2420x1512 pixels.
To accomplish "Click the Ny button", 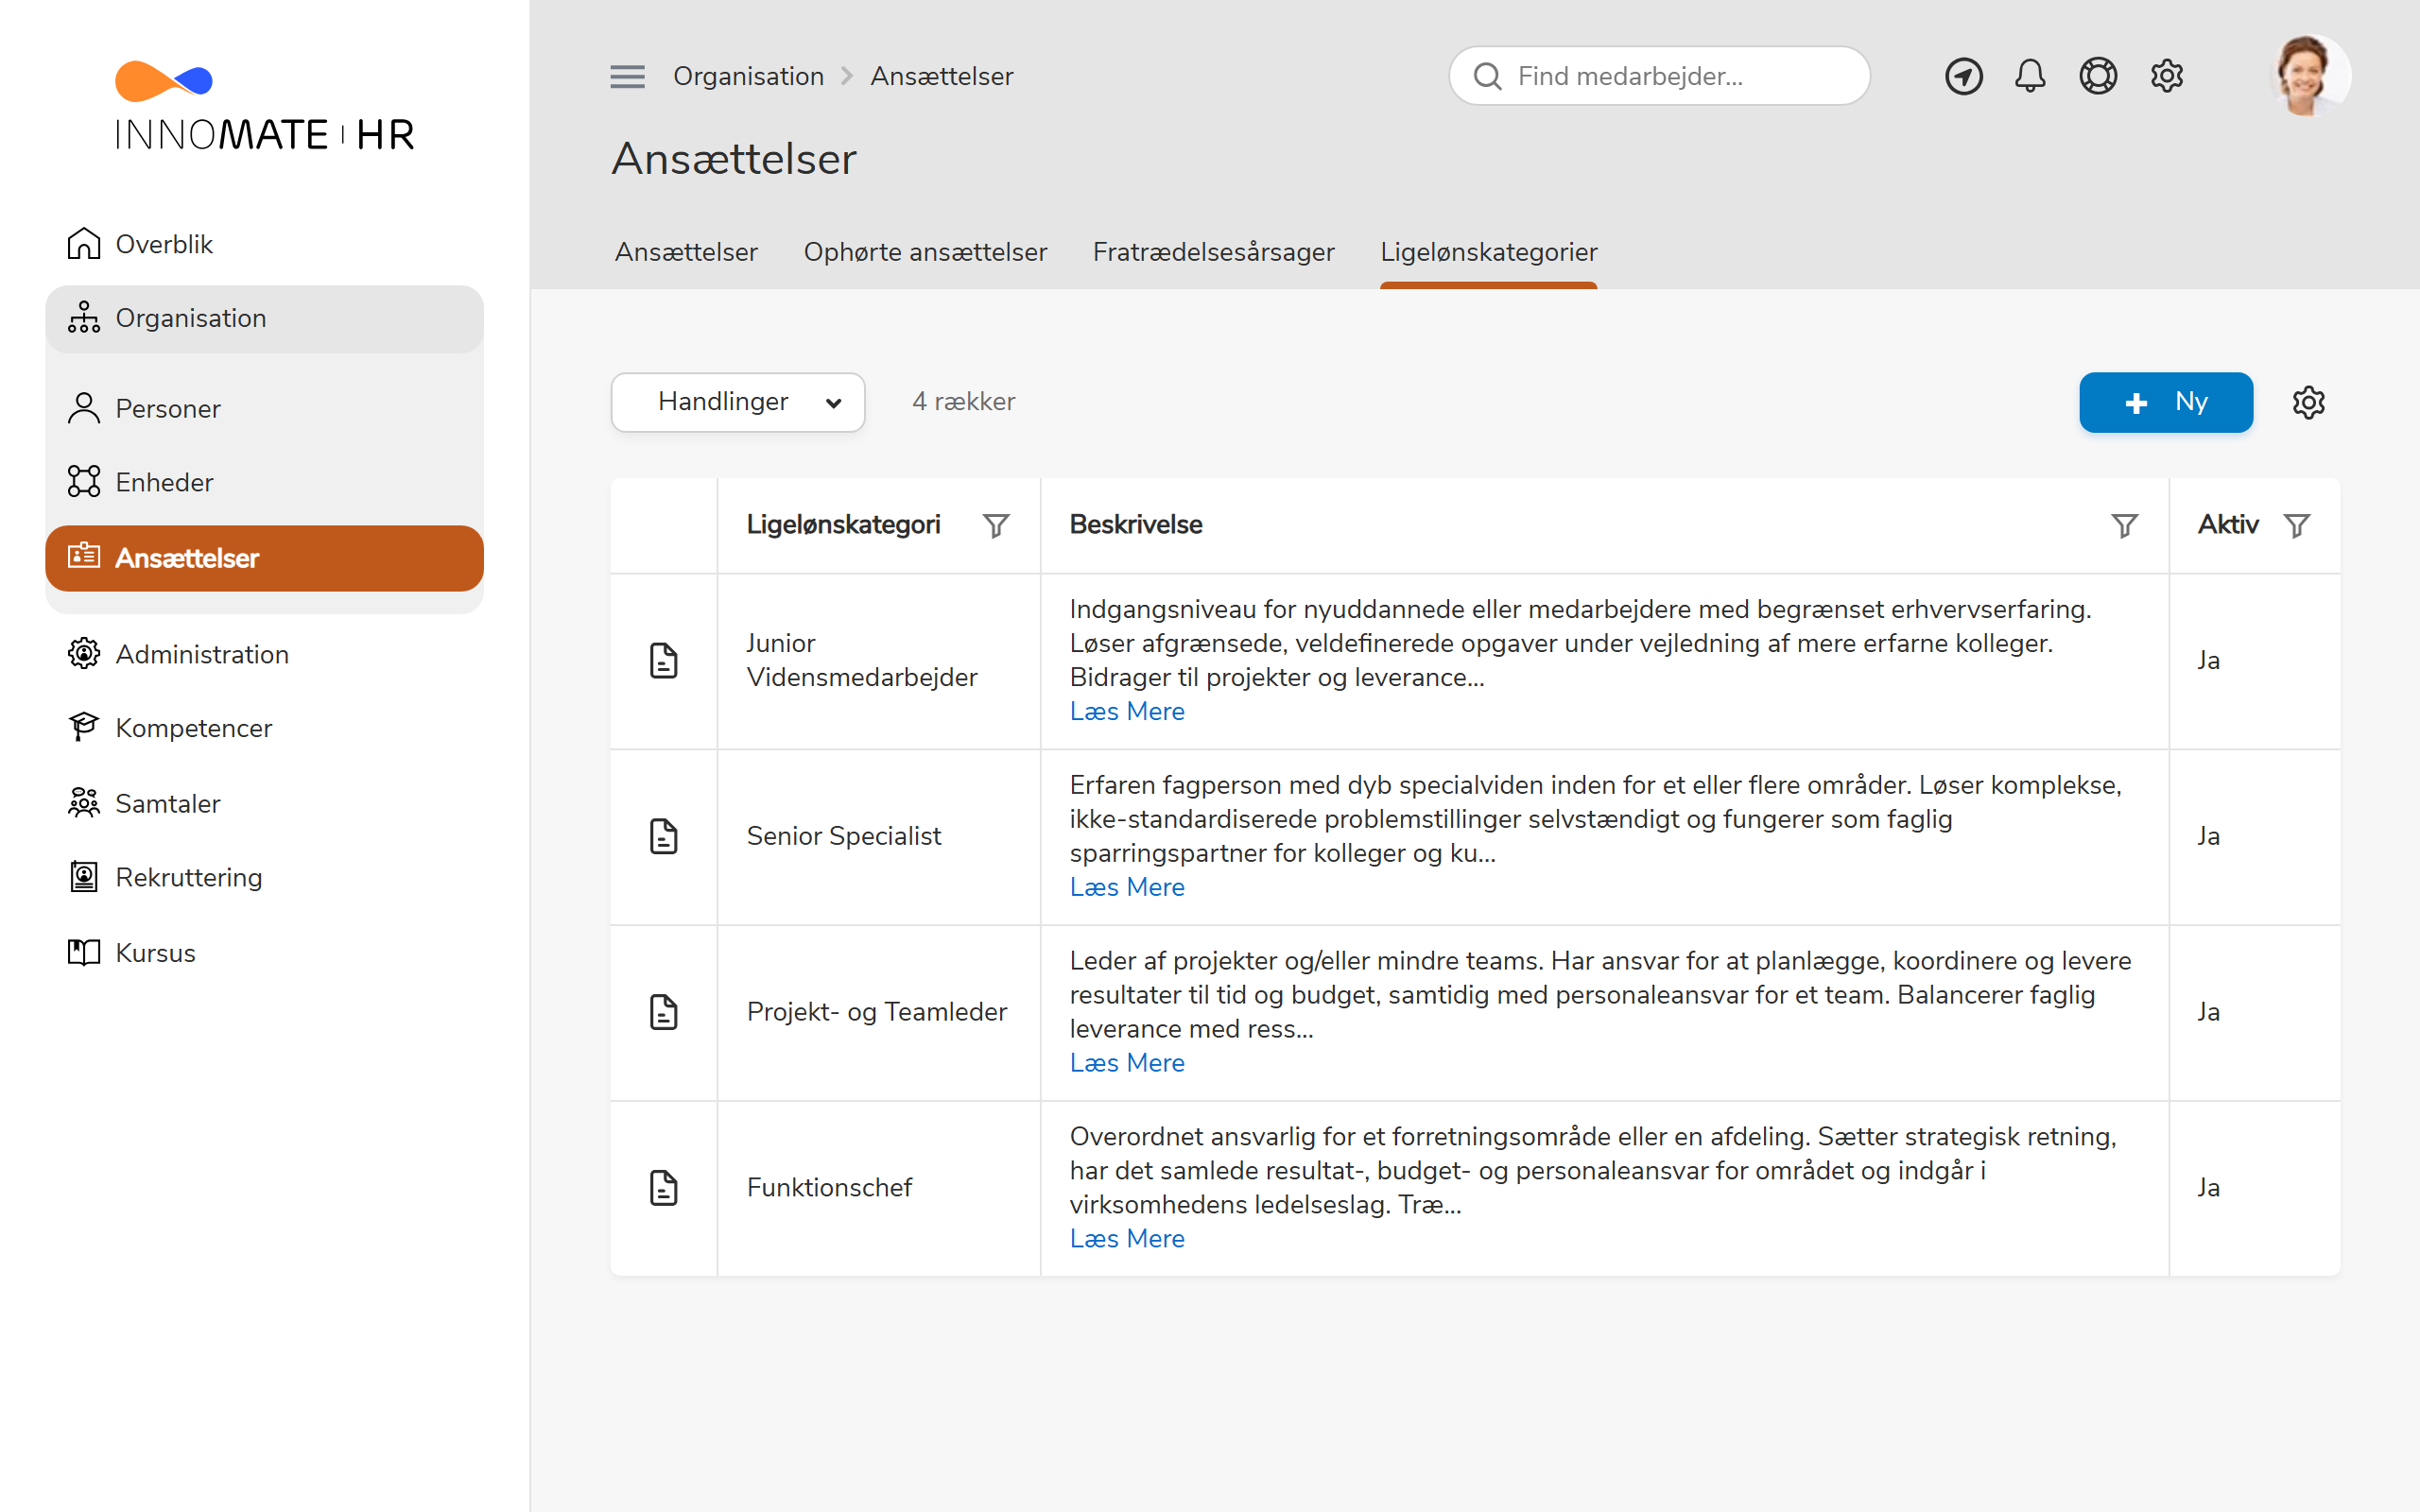I will pos(2166,402).
